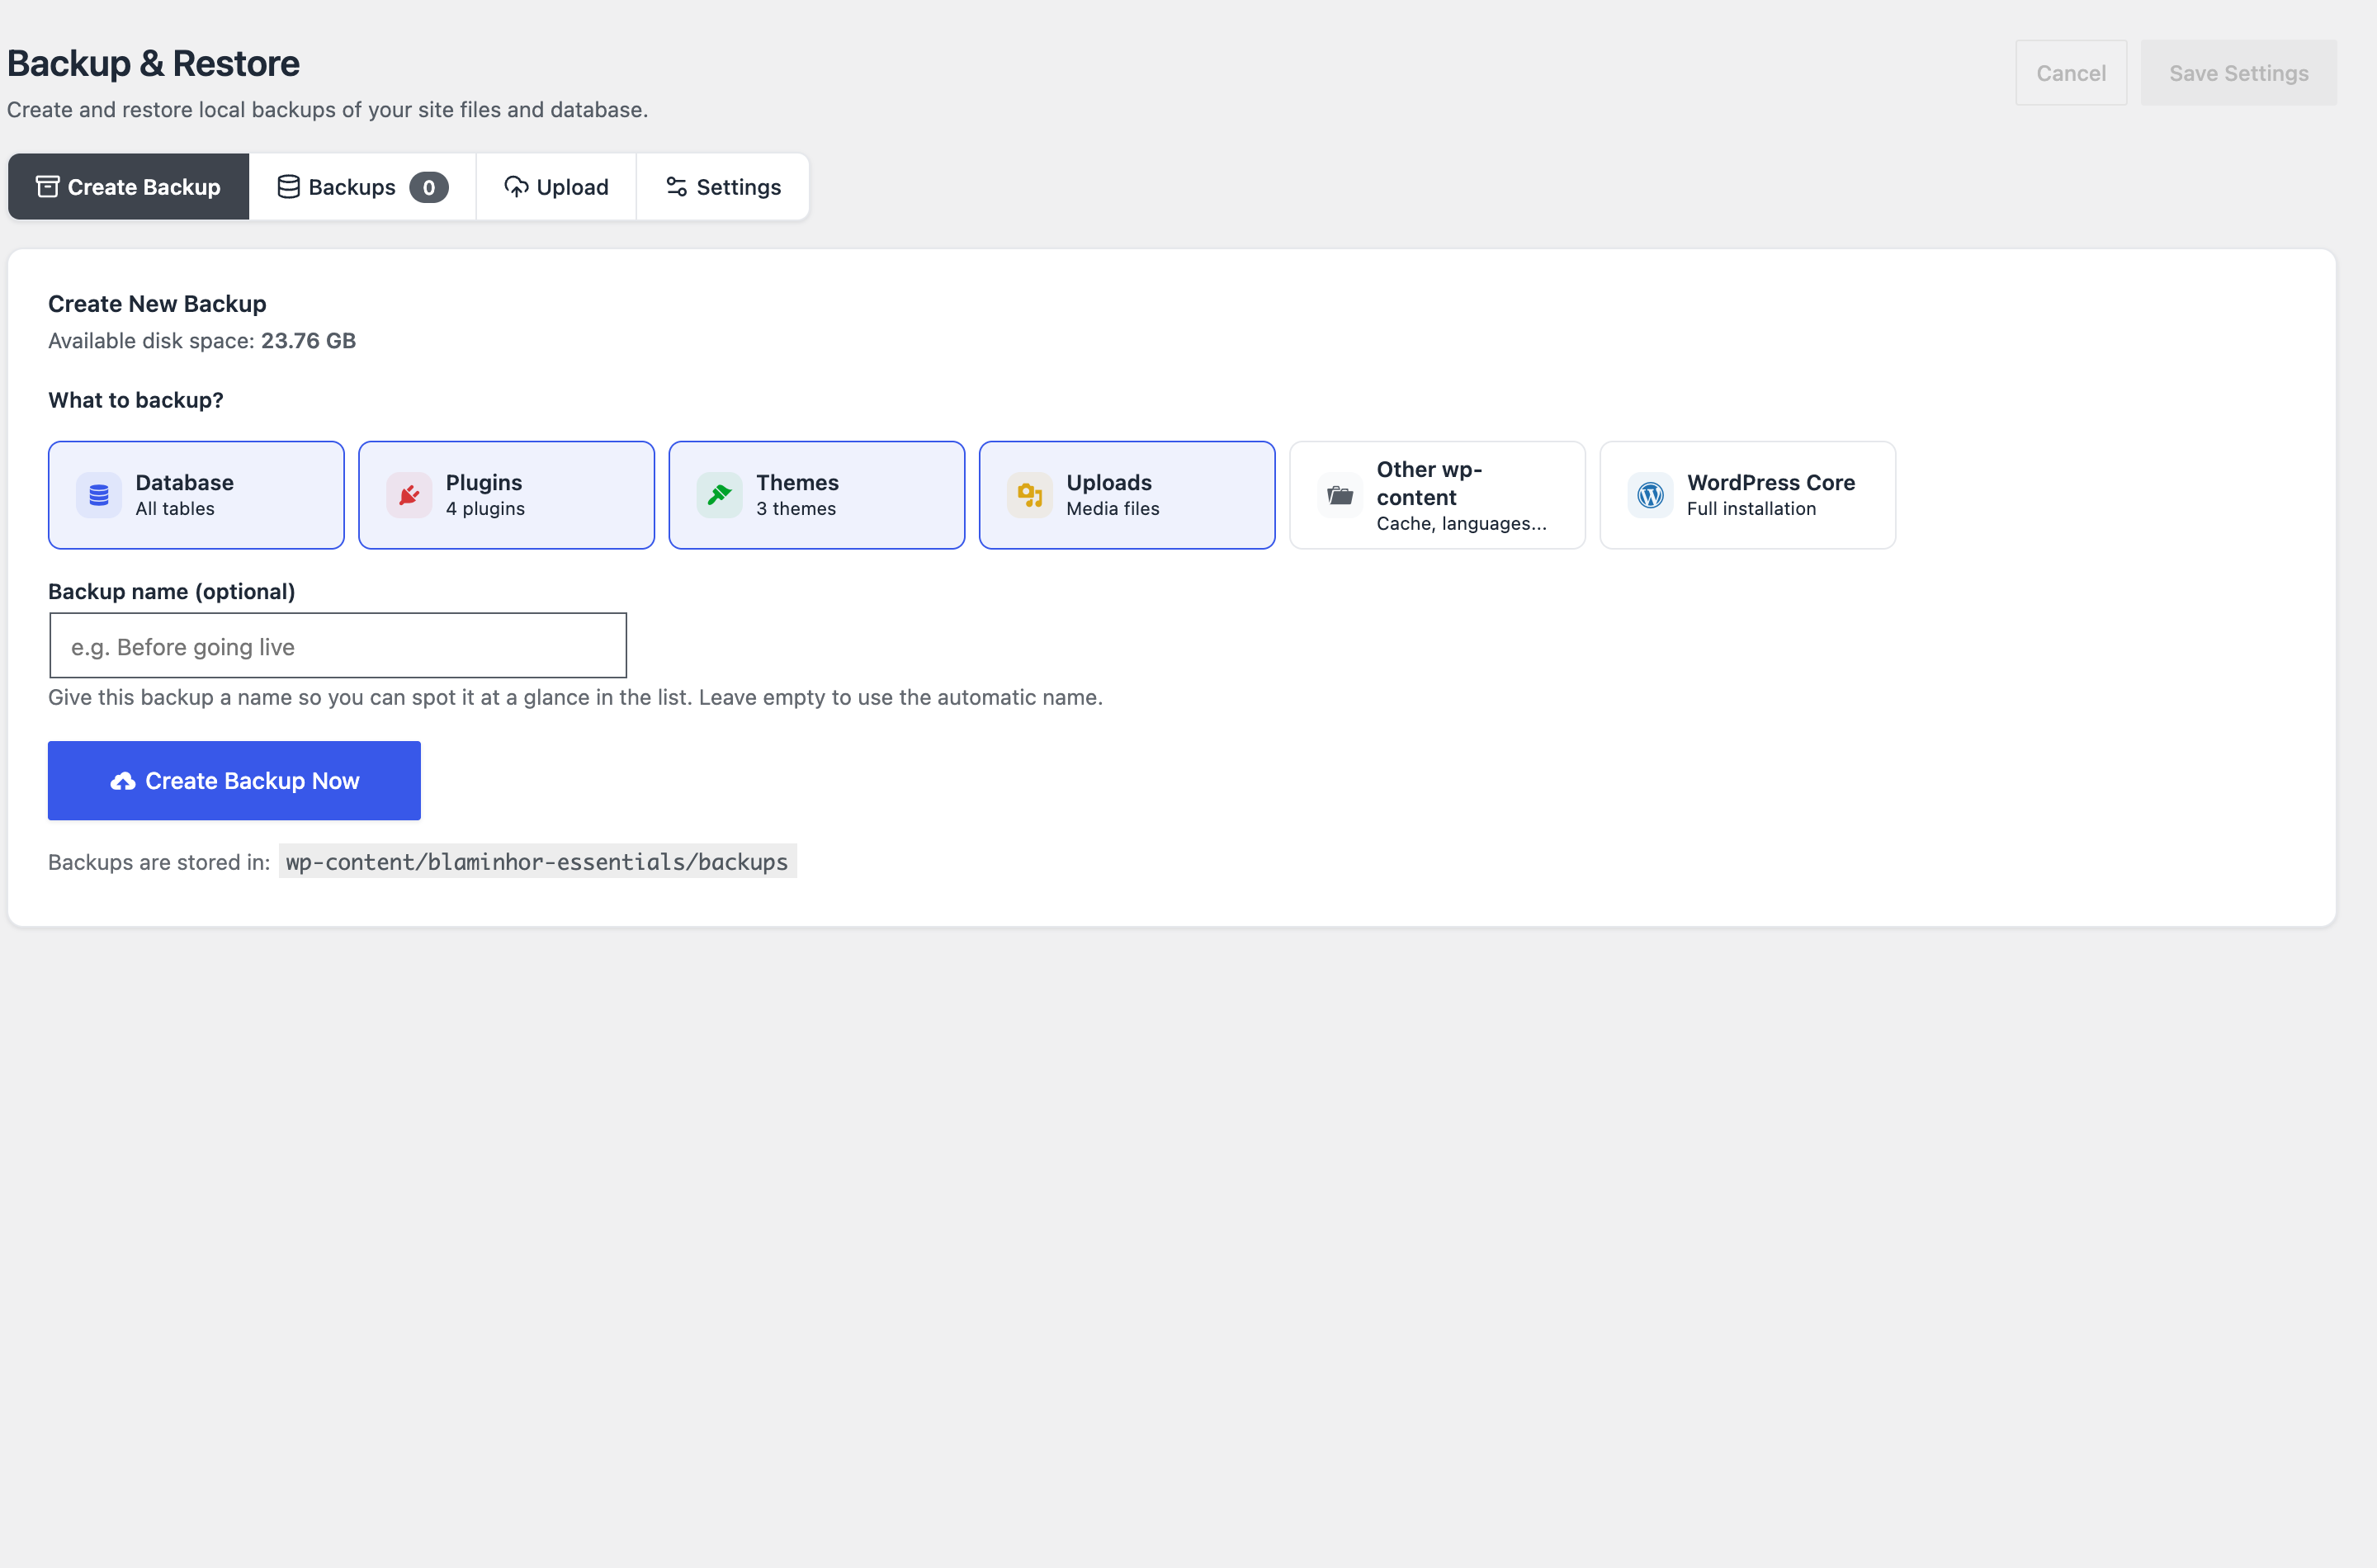Enable the WordPress Core Full installation card
This screenshot has width=2377, height=1568.
click(x=1747, y=495)
